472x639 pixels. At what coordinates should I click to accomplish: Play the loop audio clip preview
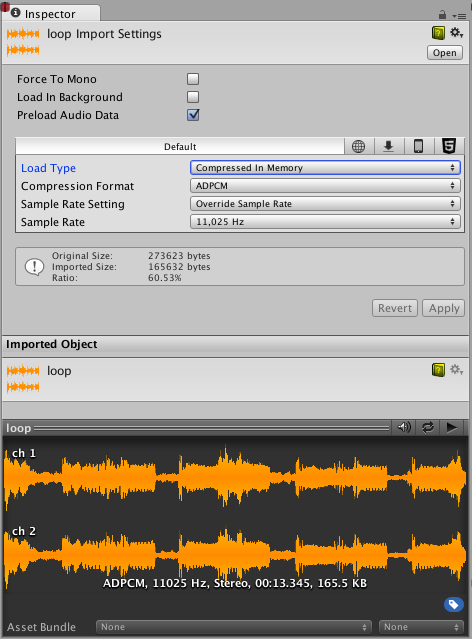pos(452,427)
